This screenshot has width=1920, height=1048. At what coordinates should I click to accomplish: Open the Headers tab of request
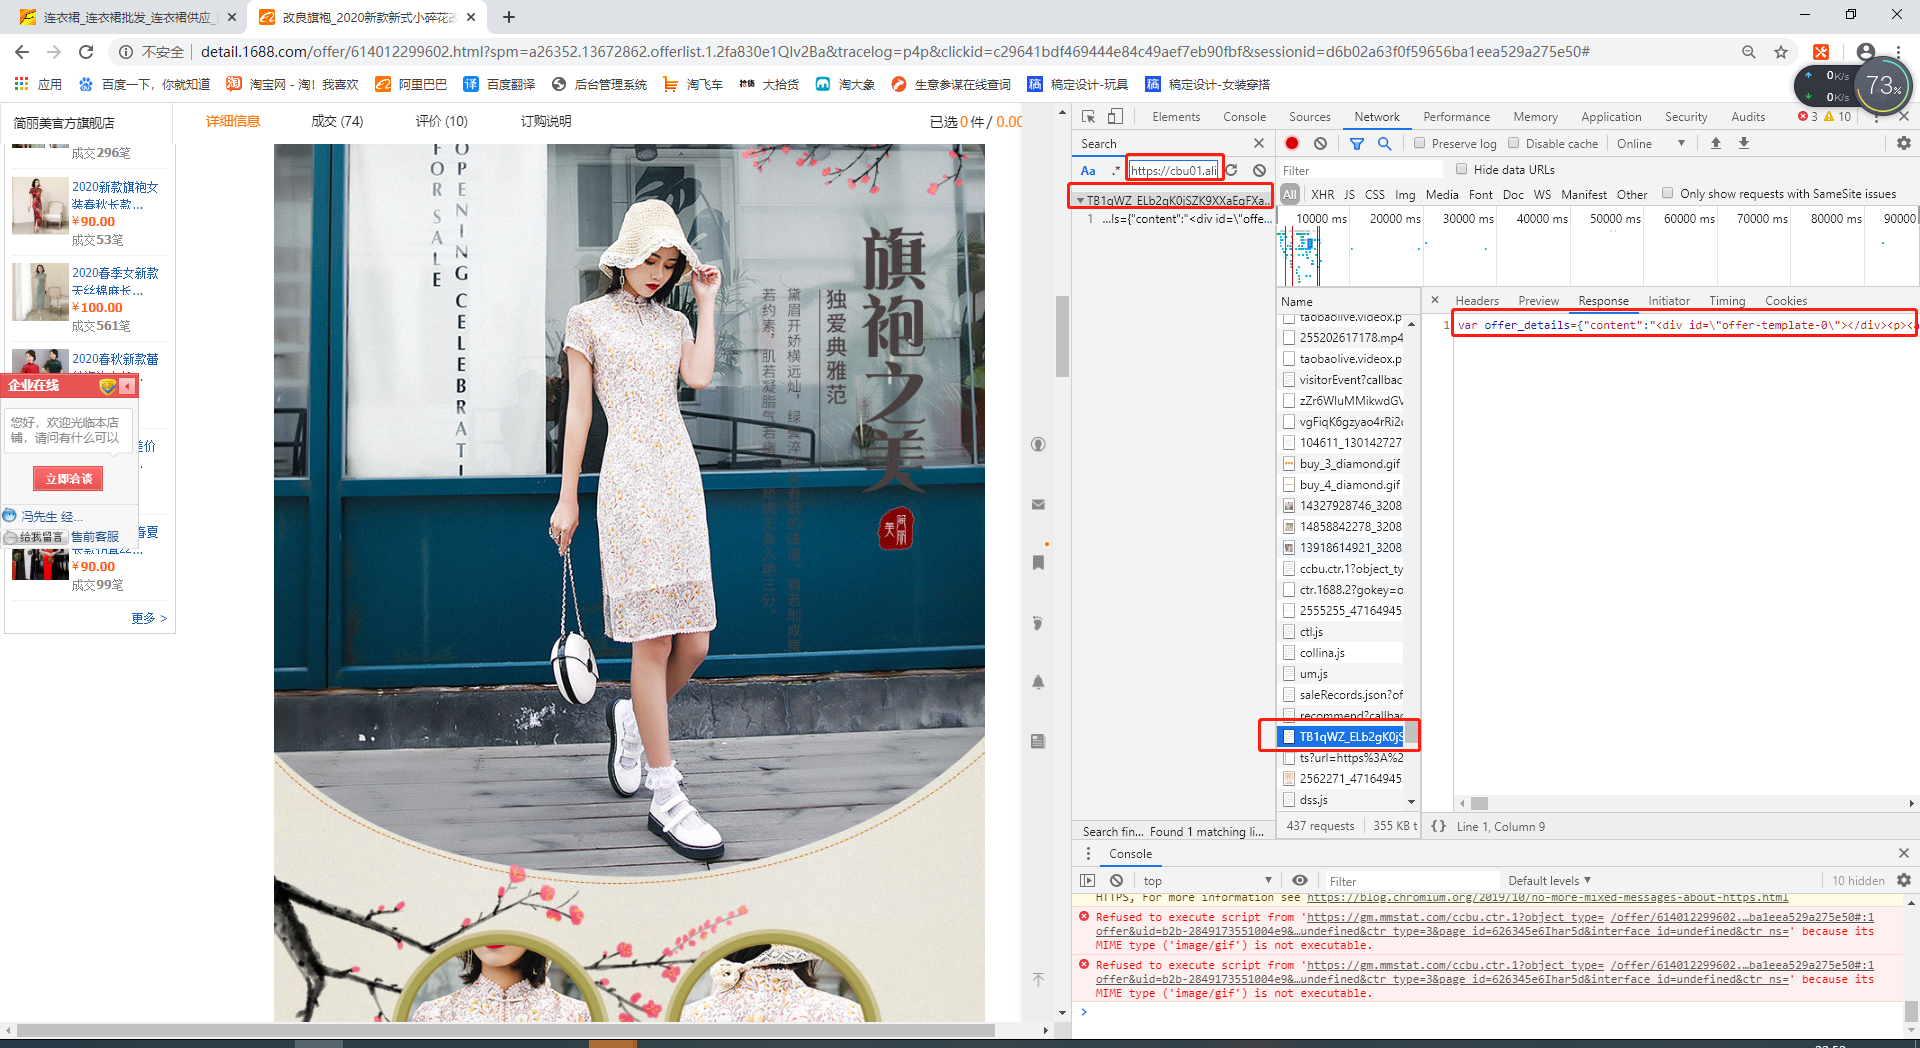[x=1477, y=301]
